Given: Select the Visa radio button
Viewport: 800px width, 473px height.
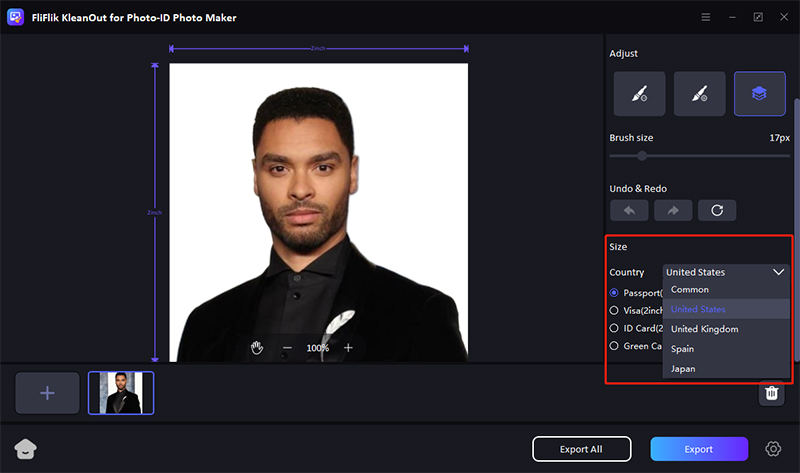Looking at the screenshot, I should click(614, 310).
